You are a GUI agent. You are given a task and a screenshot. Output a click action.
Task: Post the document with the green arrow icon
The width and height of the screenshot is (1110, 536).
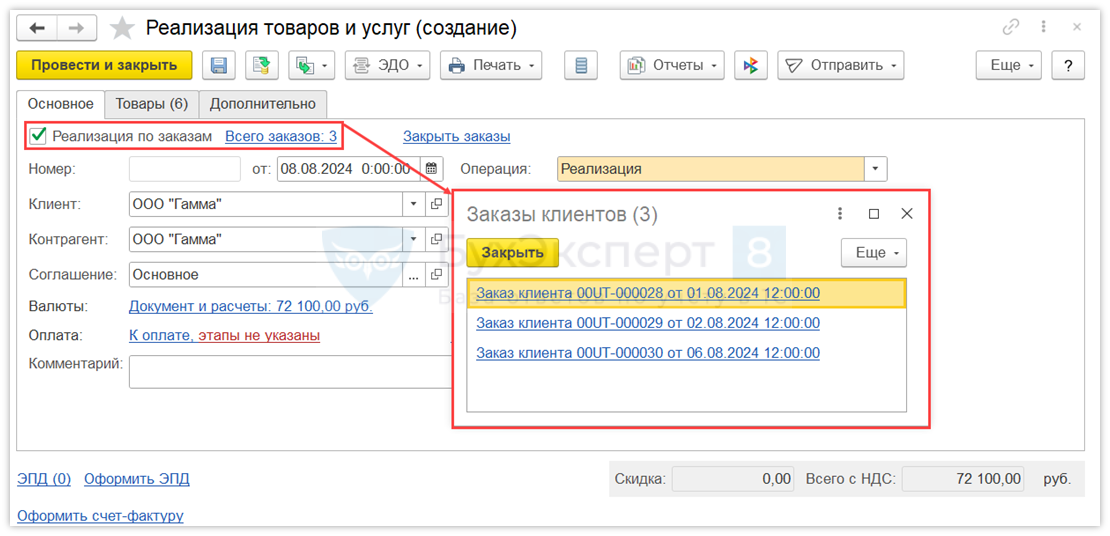tap(262, 65)
